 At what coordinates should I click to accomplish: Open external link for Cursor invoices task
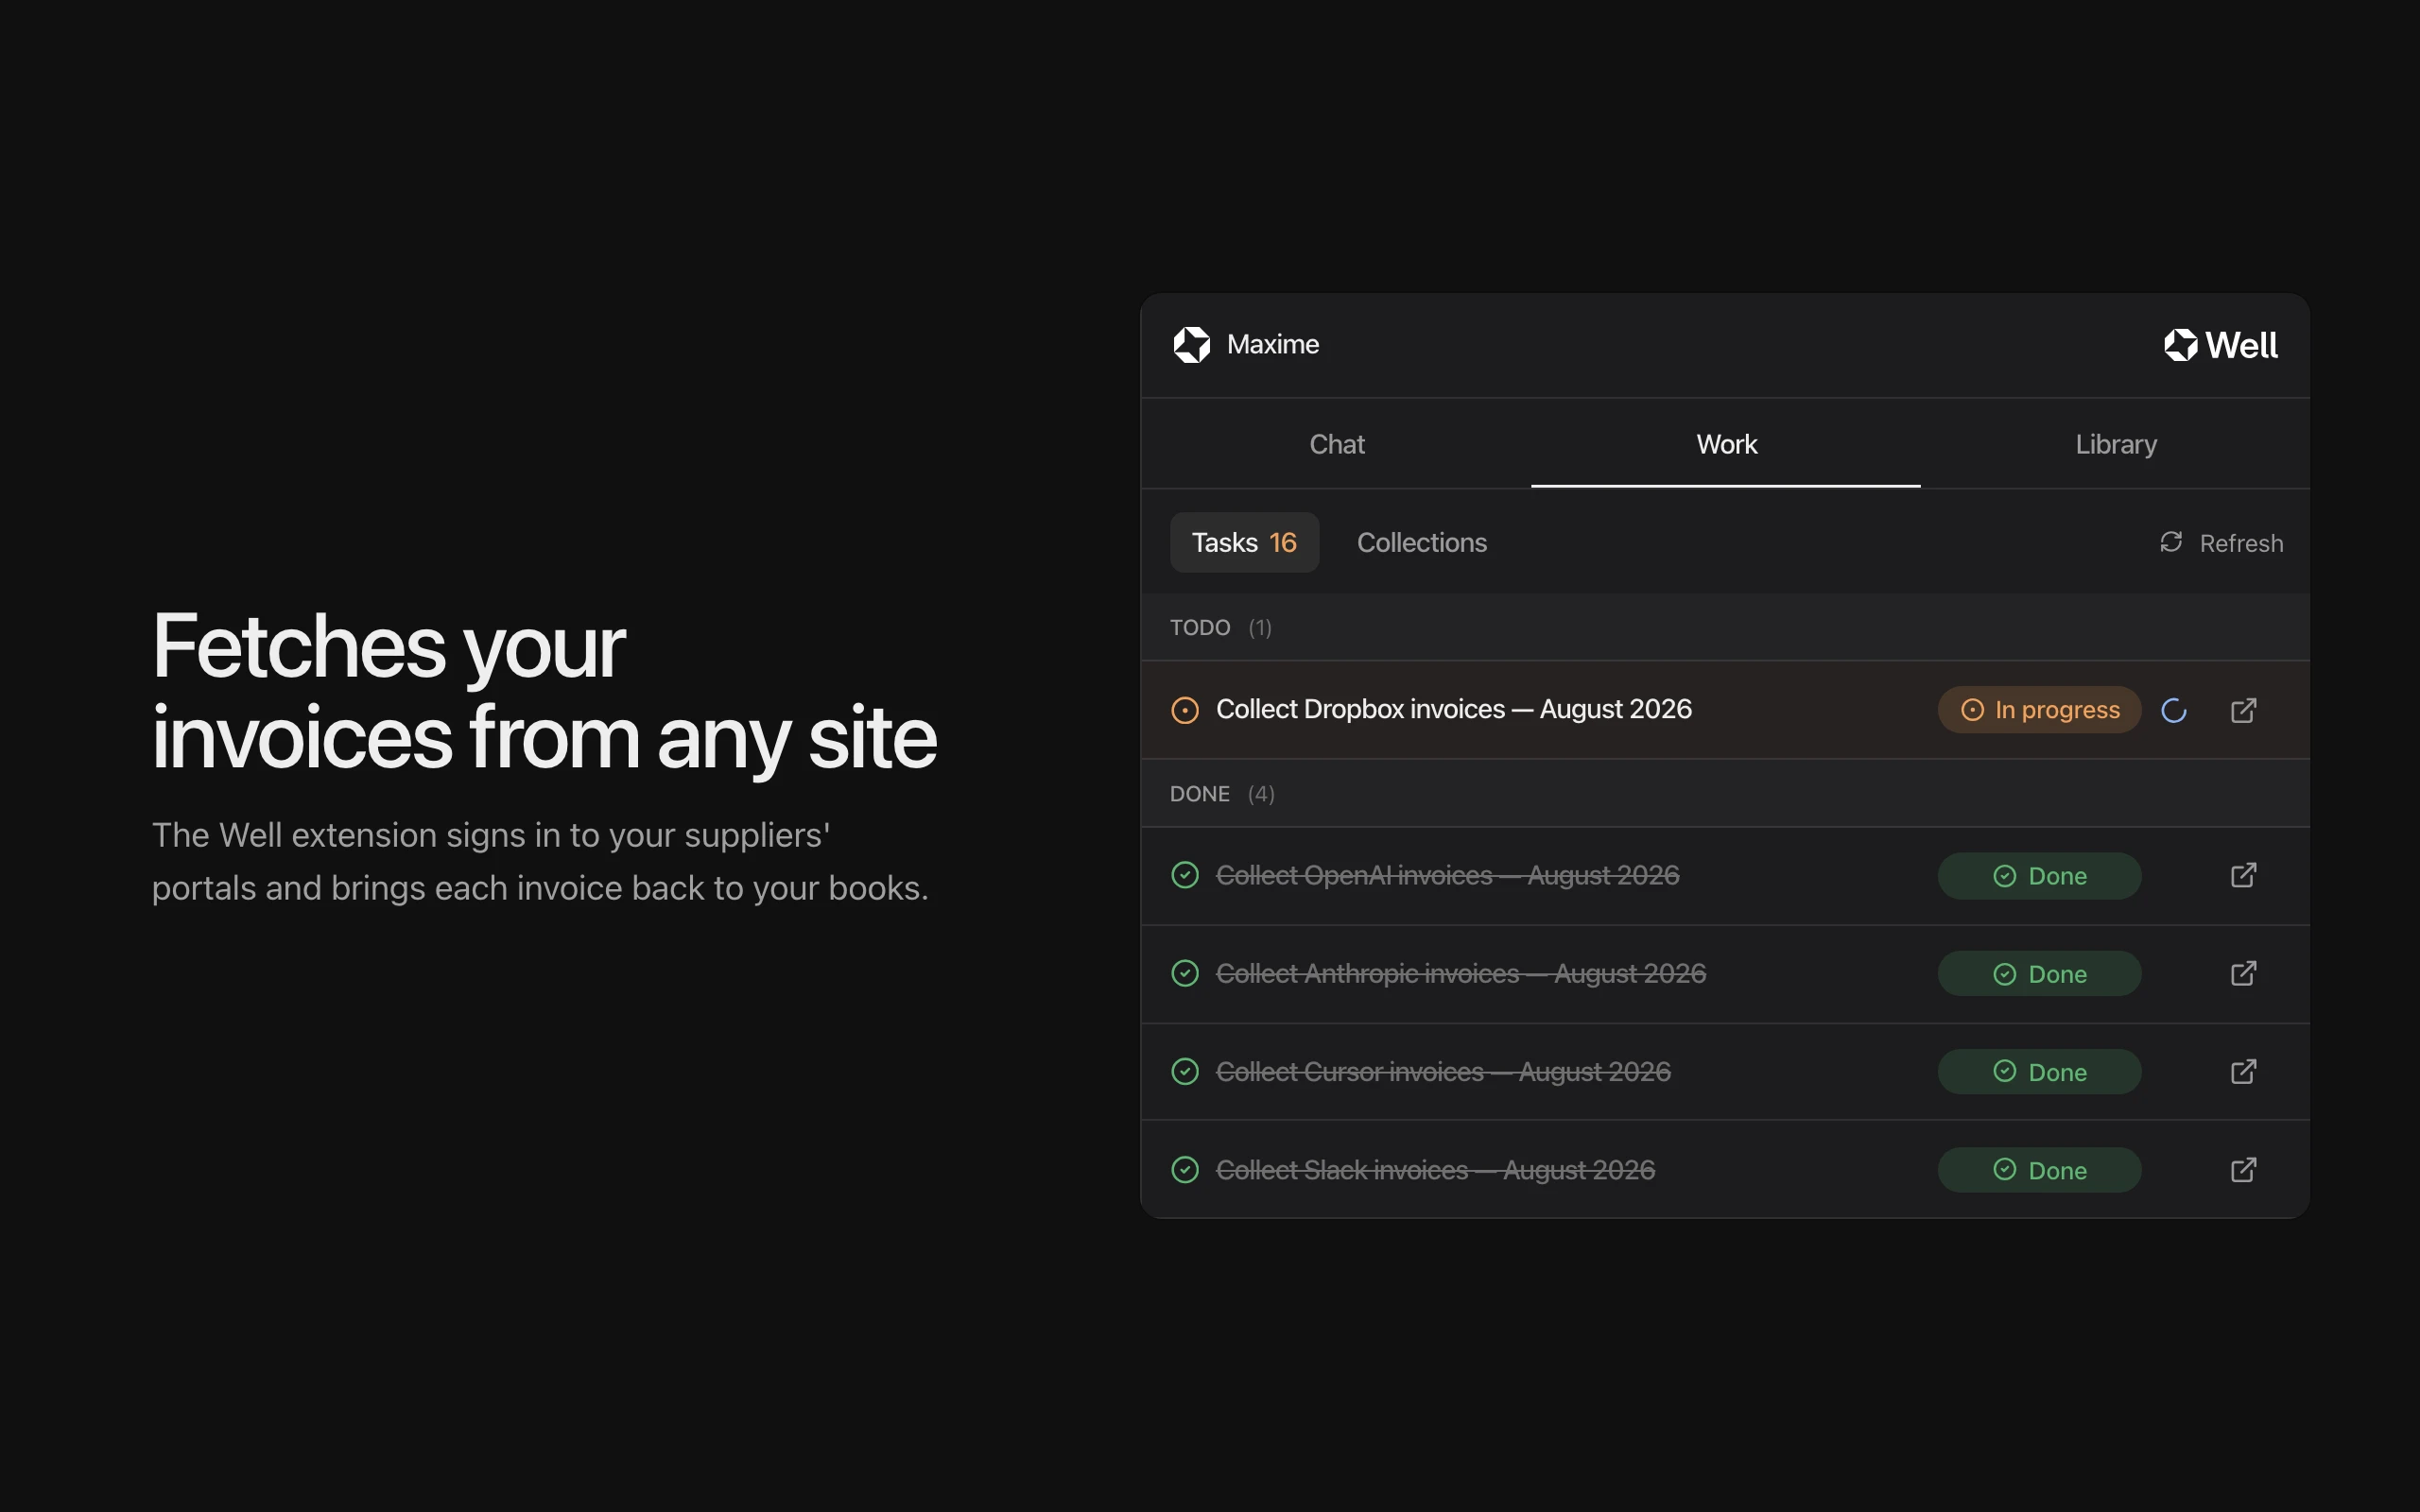coord(2243,1071)
